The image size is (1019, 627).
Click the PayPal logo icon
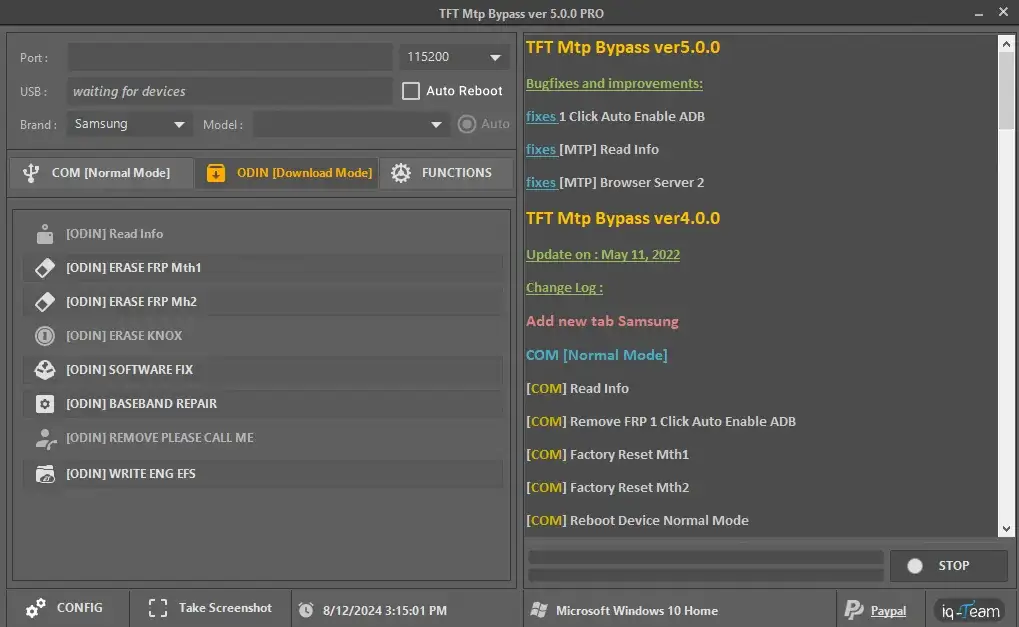[x=854, y=610]
